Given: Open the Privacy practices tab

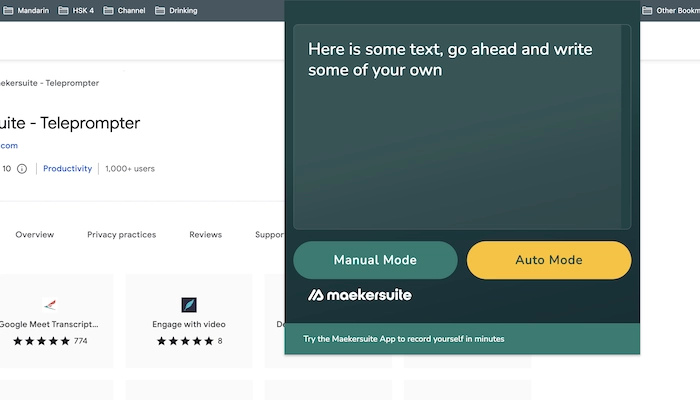Looking at the screenshot, I should (x=121, y=235).
